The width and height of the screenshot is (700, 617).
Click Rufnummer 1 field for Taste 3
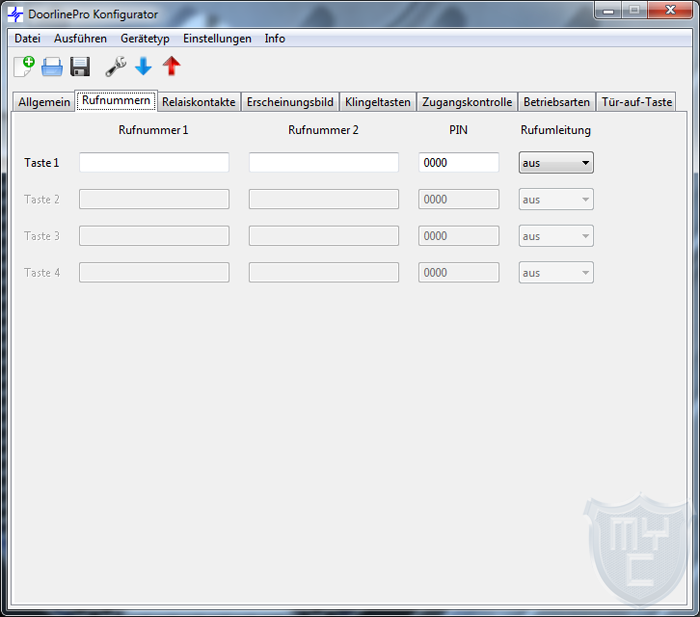(x=154, y=236)
